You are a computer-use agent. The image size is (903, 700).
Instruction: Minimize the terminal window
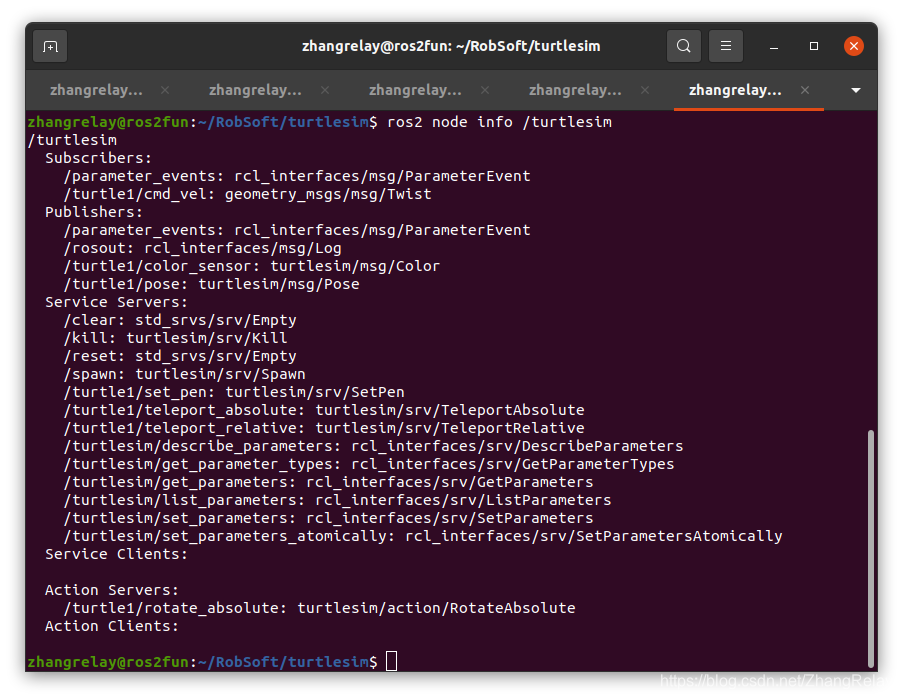pyautogui.click(x=774, y=46)
